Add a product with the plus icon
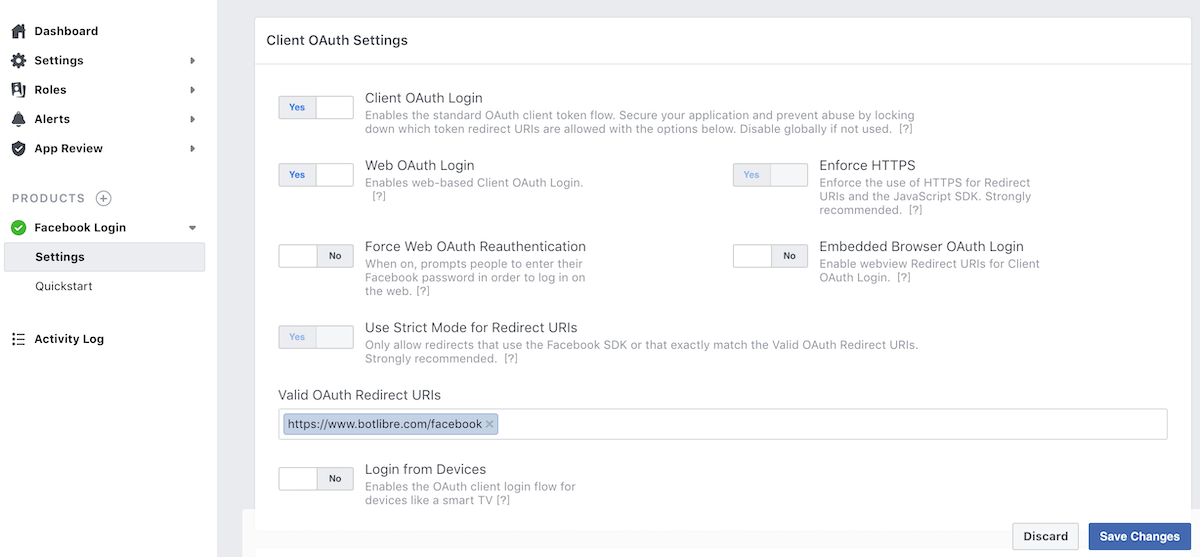This screenshot has height=557, width=1200. (x=103, y=198)
